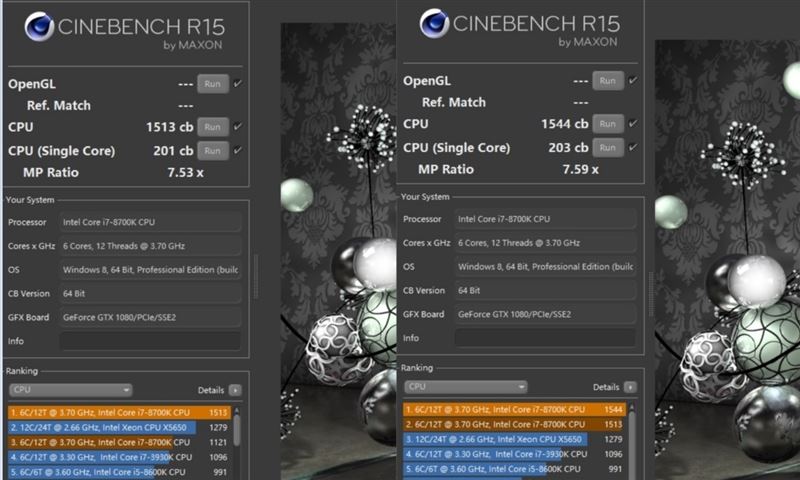The image size is (800, 480).
Task: Select the i5-8600K ranking entry in the right list
Action: click(514, 469)
